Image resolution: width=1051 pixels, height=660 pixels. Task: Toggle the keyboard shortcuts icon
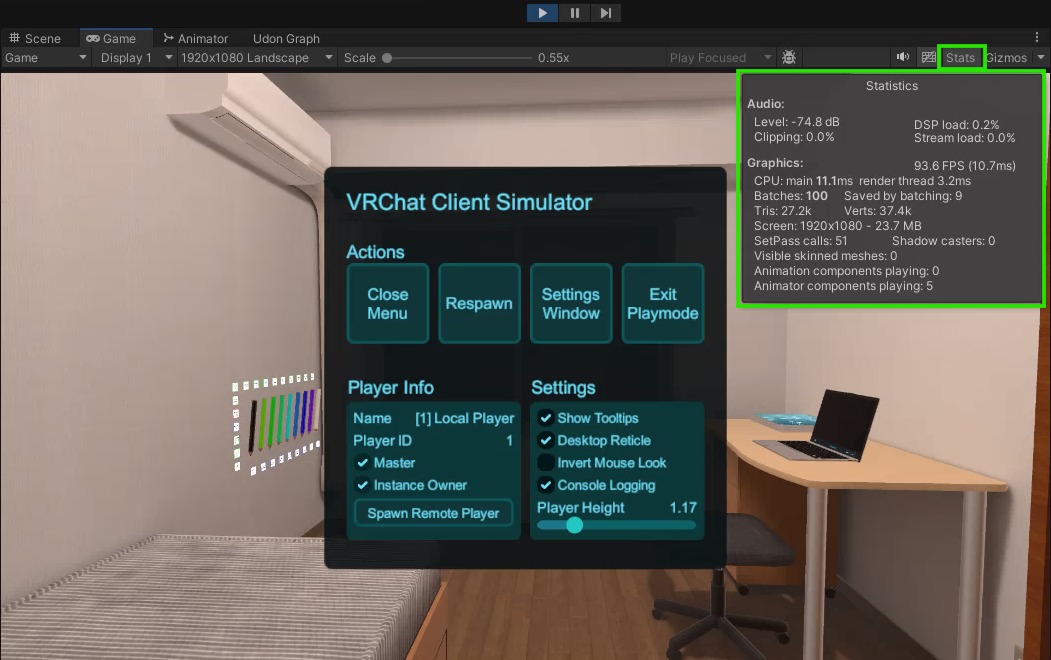pos(928,57)
